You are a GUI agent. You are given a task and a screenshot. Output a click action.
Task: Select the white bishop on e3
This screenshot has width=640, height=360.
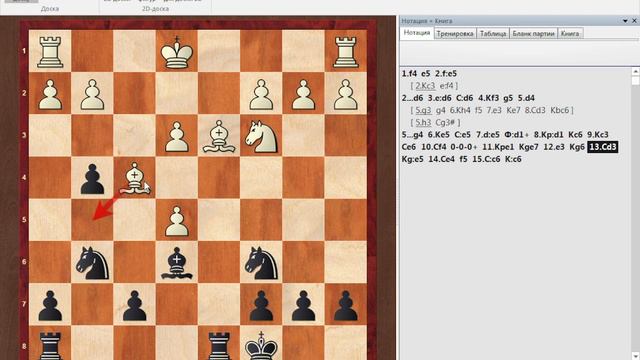(219, 136)
